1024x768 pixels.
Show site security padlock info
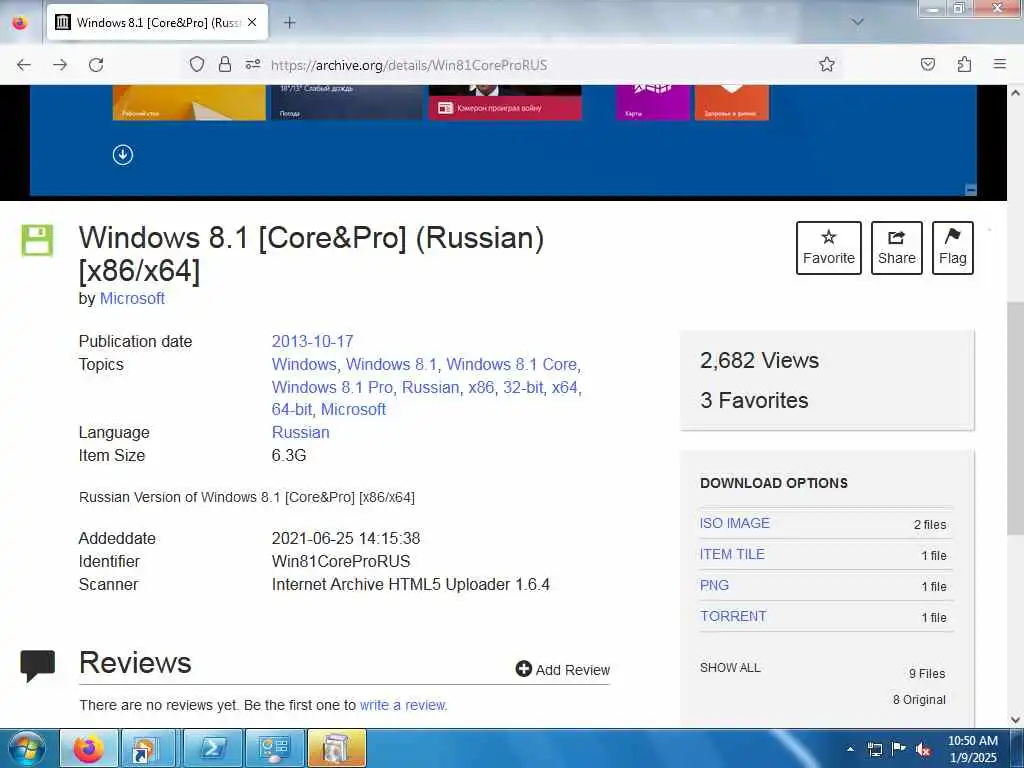[225, 64]
